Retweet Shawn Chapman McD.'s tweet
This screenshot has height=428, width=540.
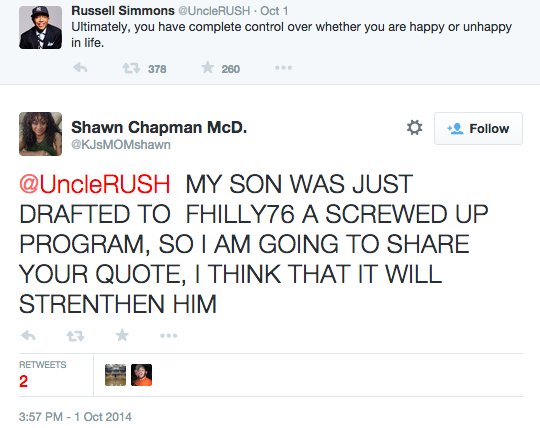pyautogui.click(x=75, y=335)
